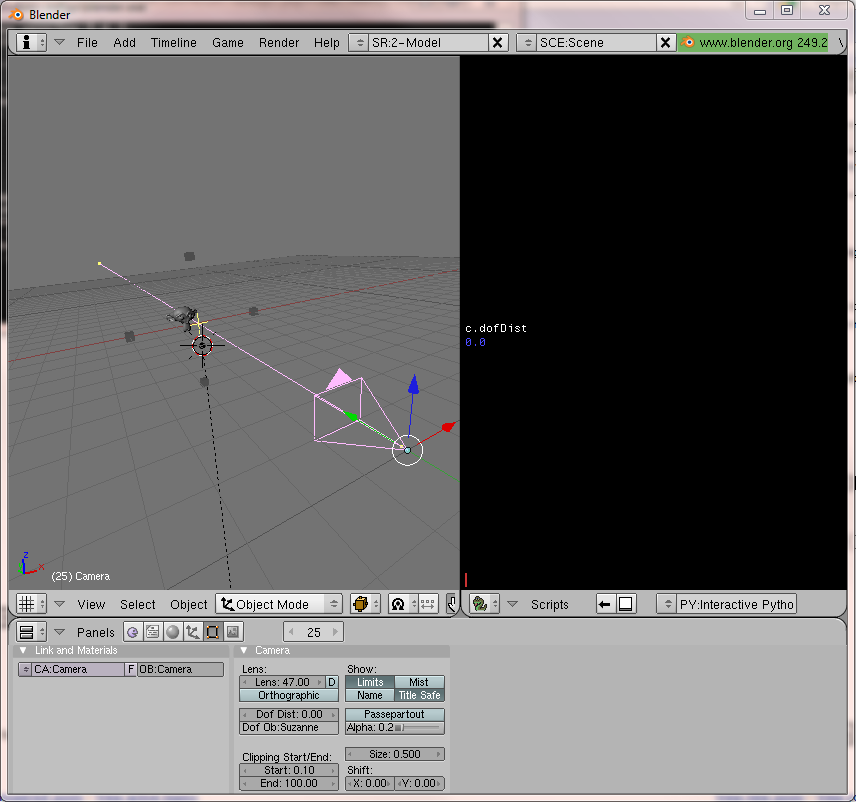Open the File menu
The image size is (856, 802).
tap(87, 43)
